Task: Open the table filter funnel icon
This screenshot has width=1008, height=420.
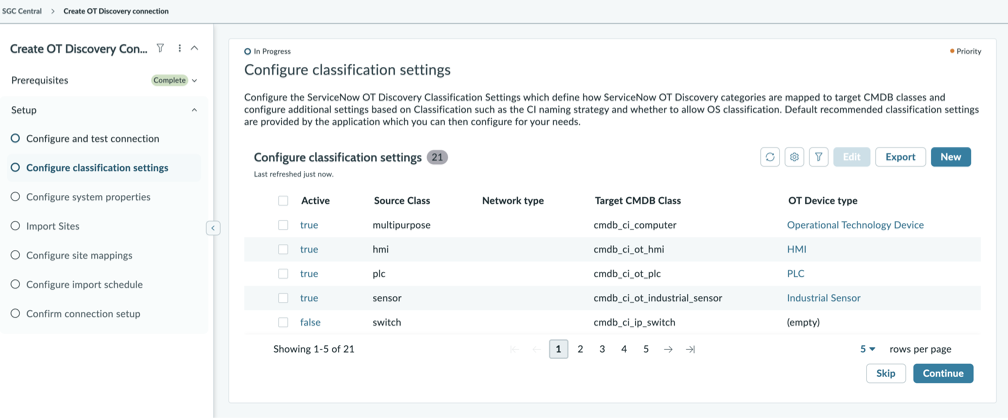Action: point(818,157)
